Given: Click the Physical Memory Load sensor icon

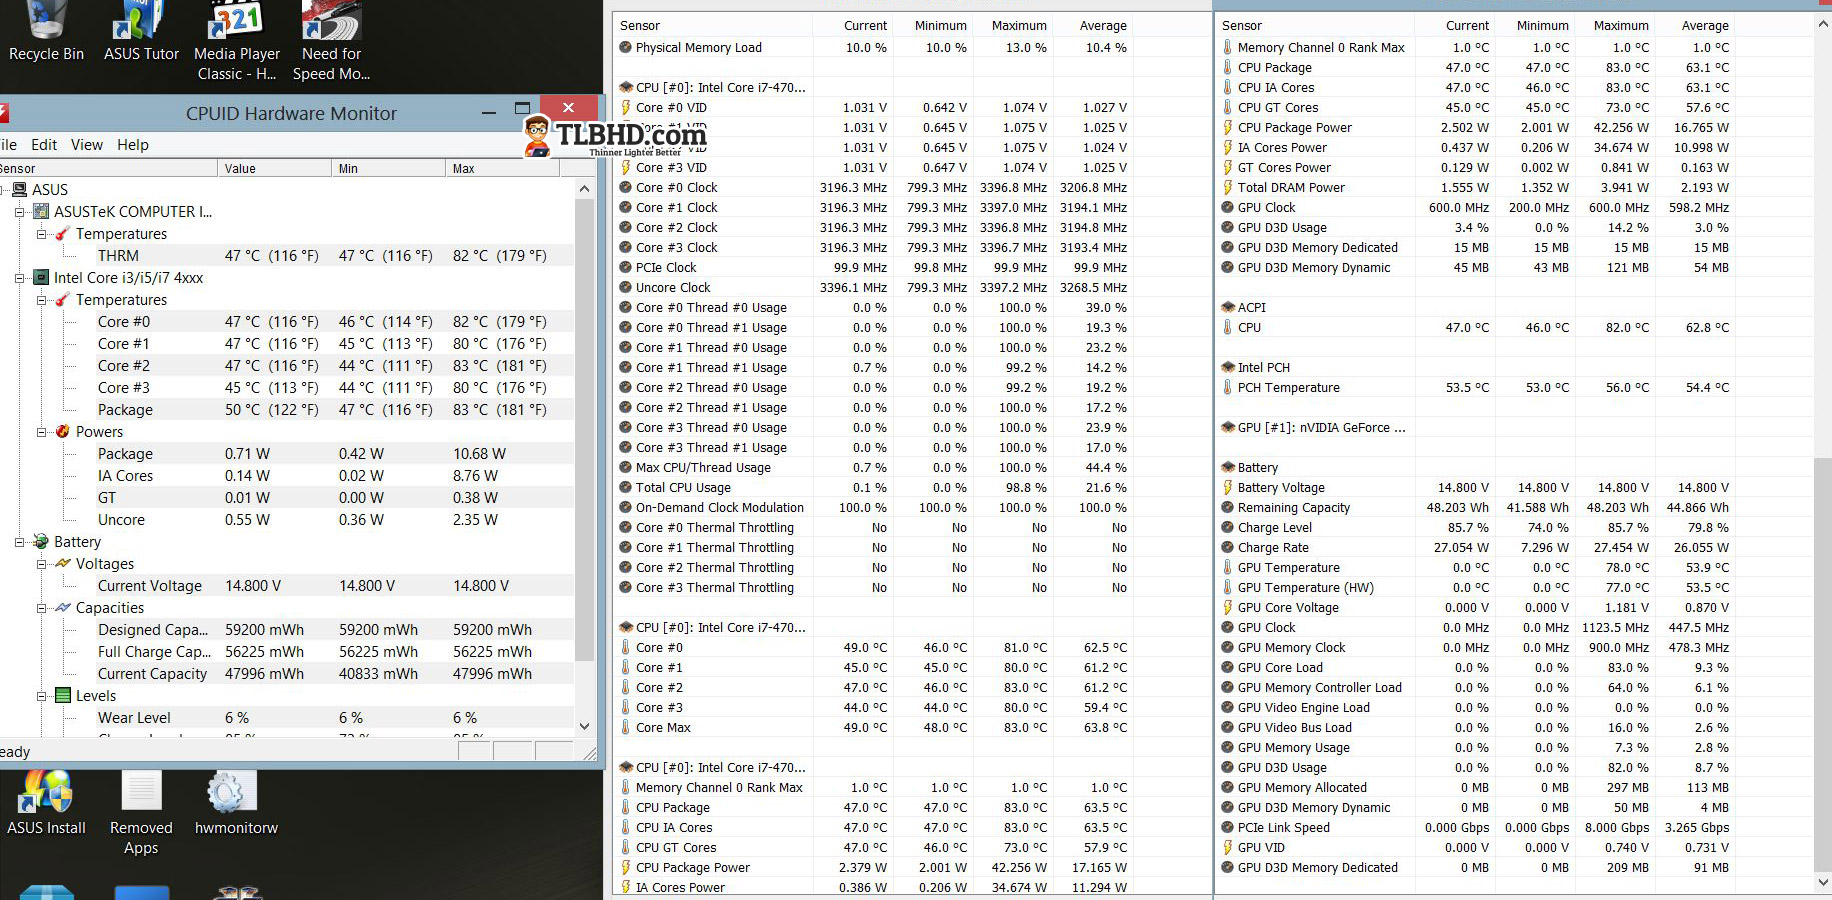Looking at the screenshot, I should (x=625, y=47).
